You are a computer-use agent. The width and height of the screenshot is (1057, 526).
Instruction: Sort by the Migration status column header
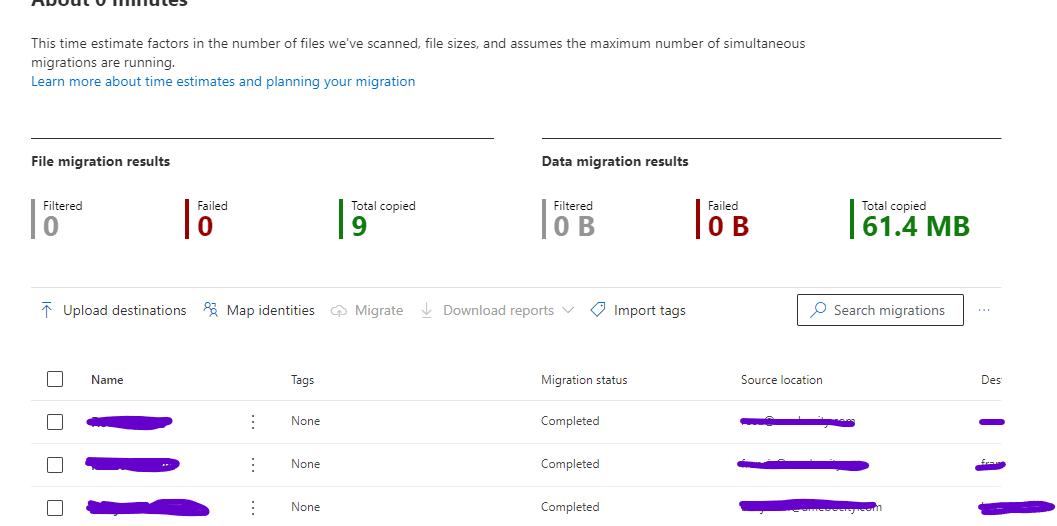coord(584,380)
